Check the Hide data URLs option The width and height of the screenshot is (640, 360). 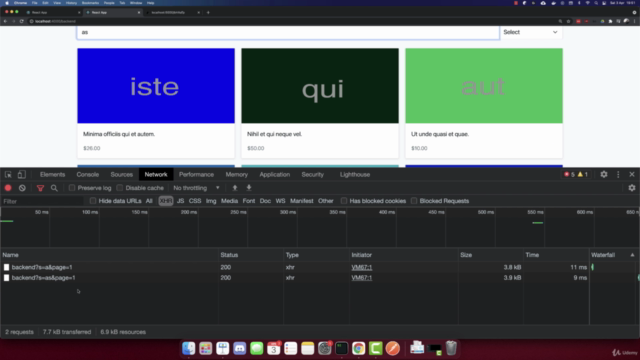tap(93, 201)
